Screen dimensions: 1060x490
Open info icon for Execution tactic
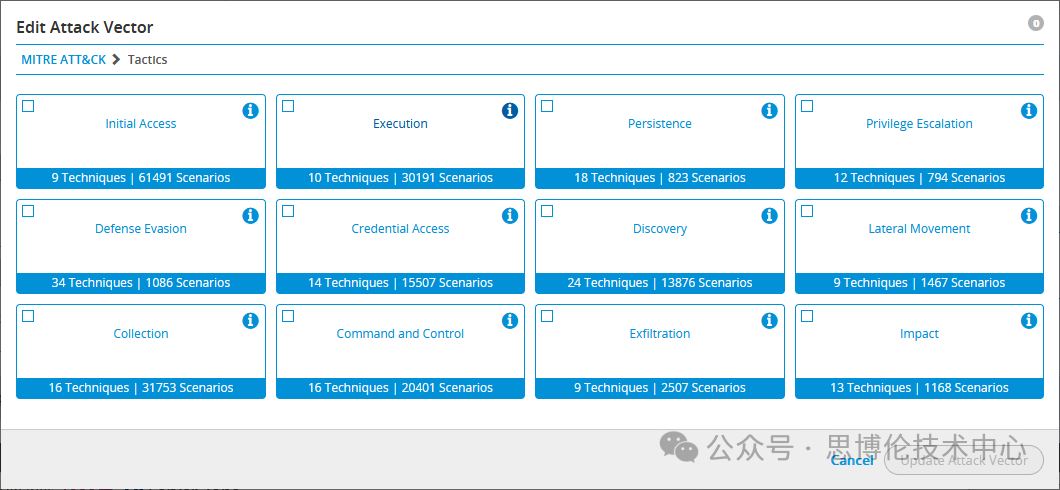(x=510, y=111)
